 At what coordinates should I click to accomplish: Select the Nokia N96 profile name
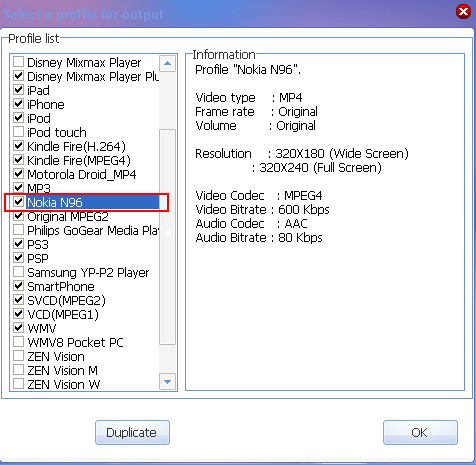tap(55, 203)
